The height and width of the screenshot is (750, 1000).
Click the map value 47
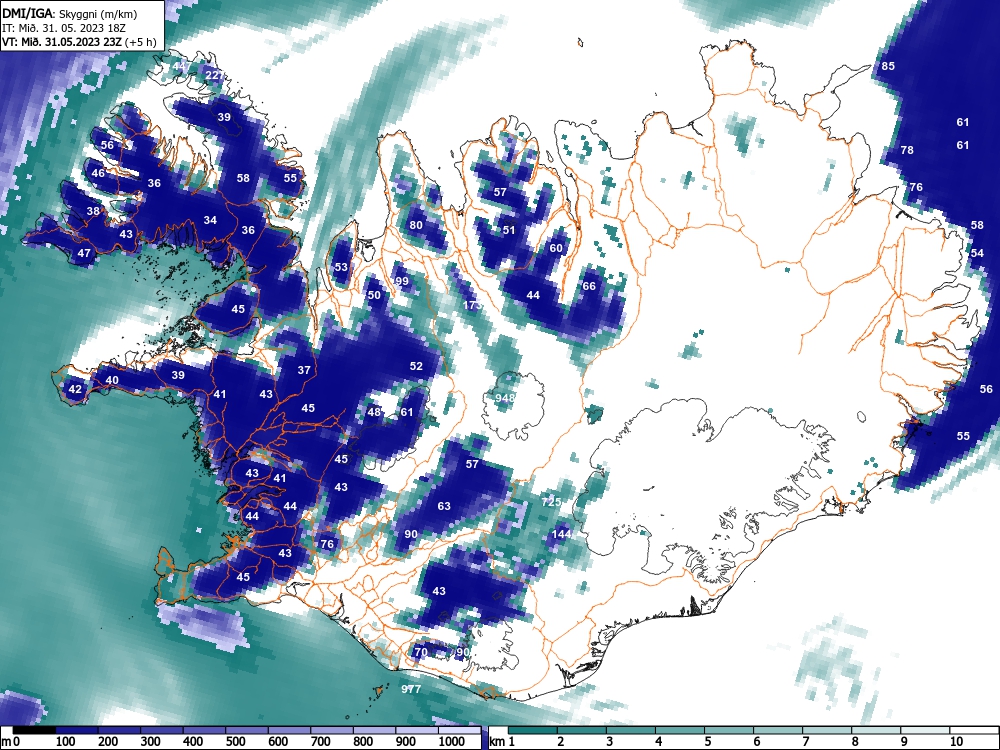click(x=84, y=253)
